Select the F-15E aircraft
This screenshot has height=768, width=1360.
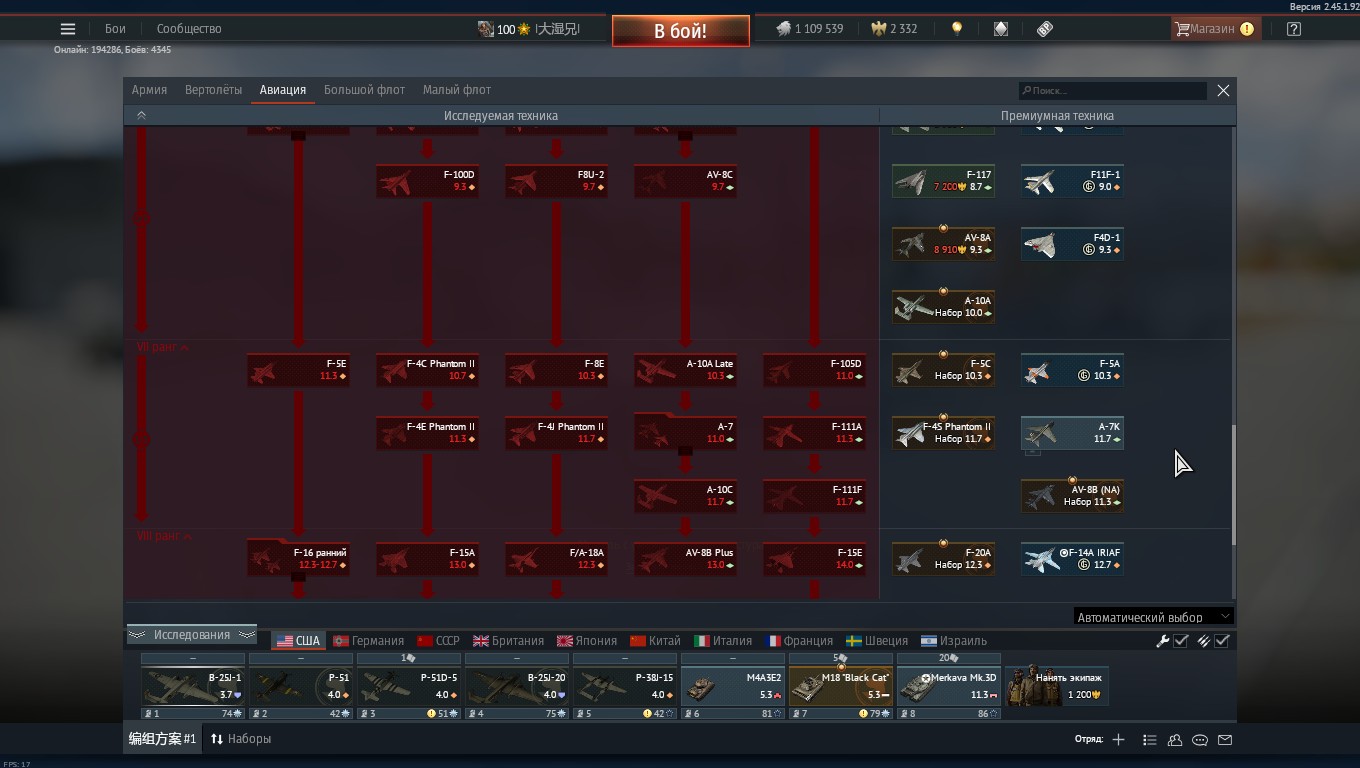tap(814, 559)
